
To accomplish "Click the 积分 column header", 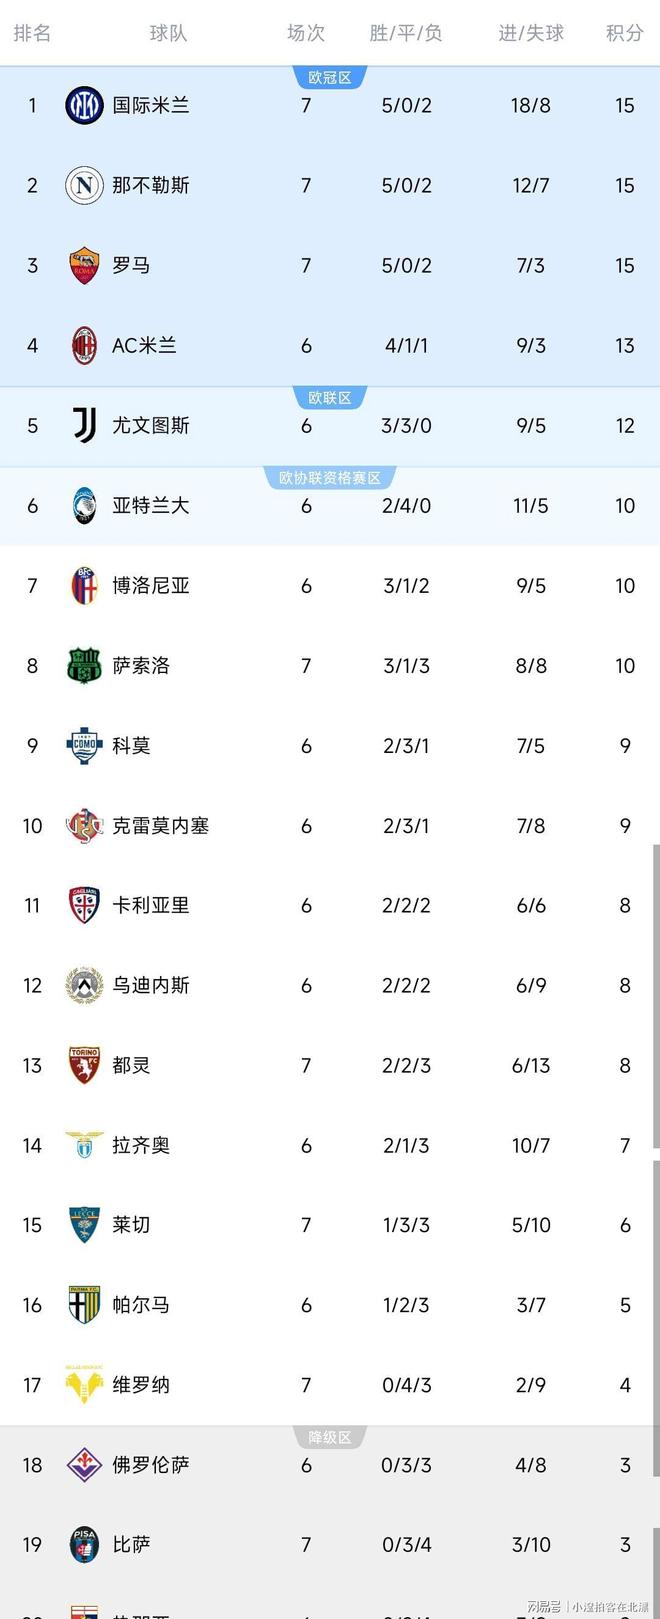I will 624,33.
